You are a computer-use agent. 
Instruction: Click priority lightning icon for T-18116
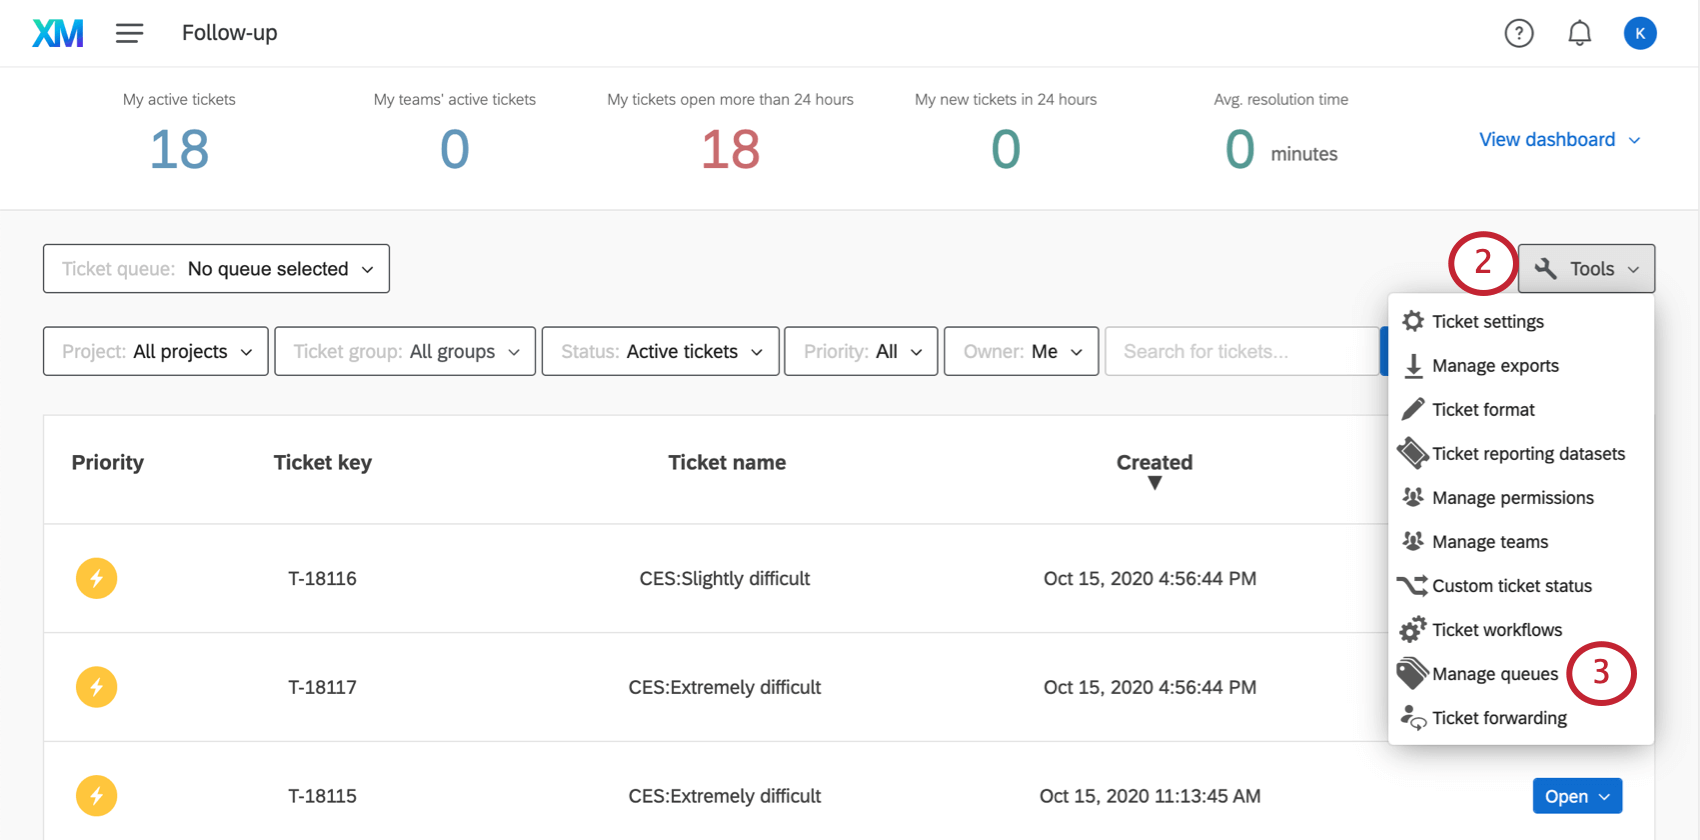tap(96, 578)
